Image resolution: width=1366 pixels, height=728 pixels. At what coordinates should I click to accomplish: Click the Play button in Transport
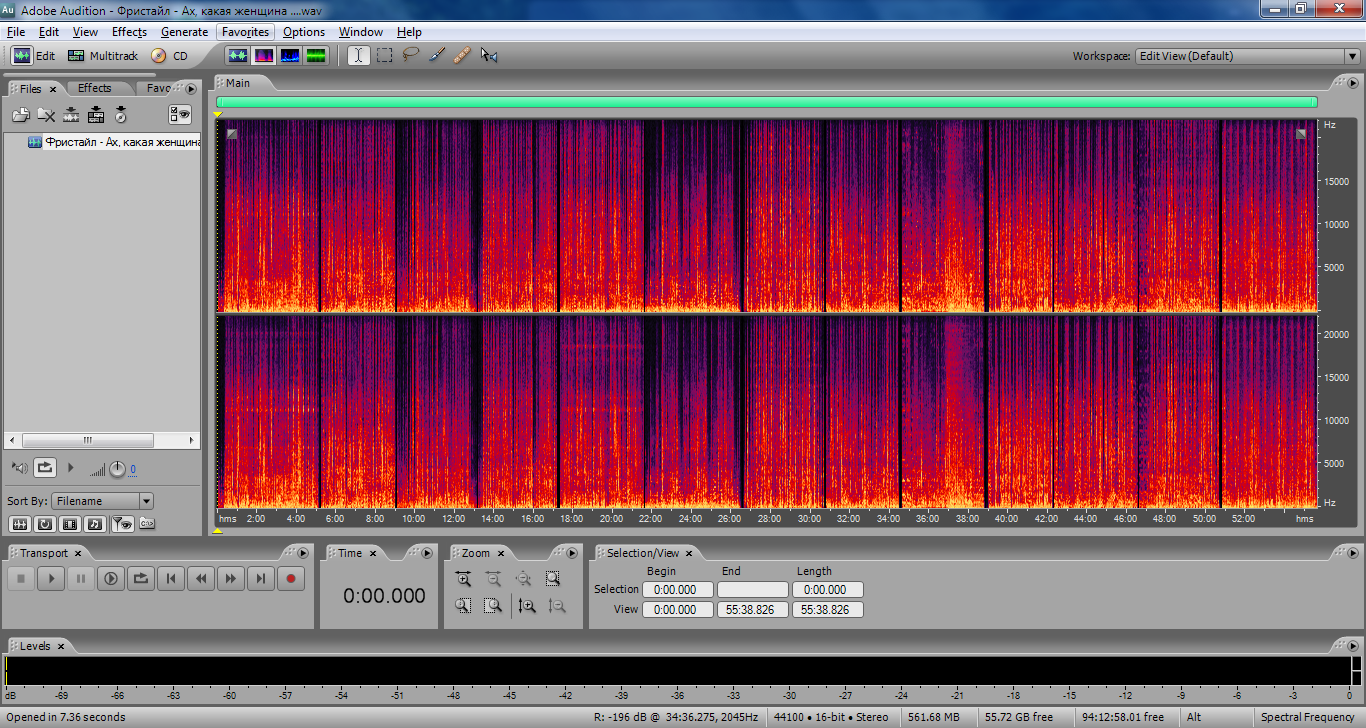pos(51,578)
